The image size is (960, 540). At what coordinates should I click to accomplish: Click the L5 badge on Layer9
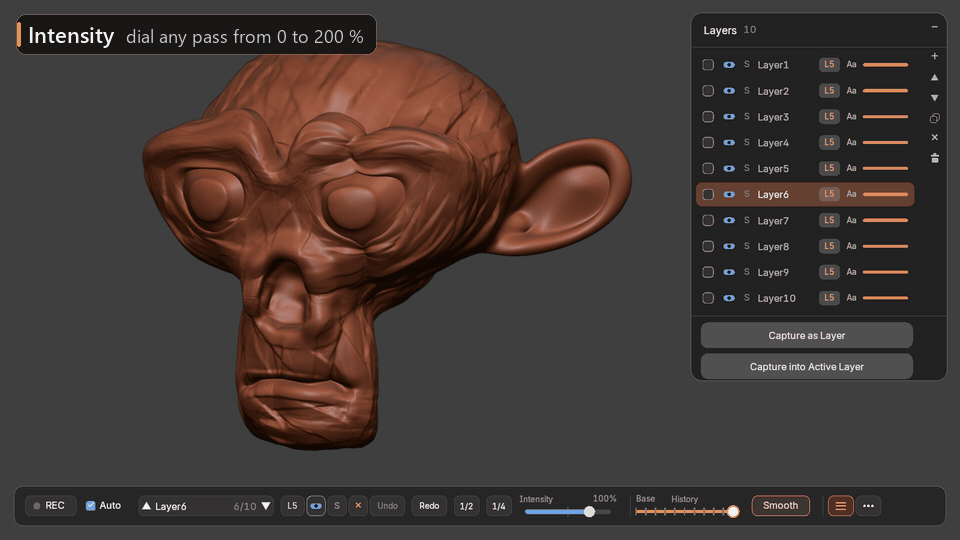[x=829, y=272]
